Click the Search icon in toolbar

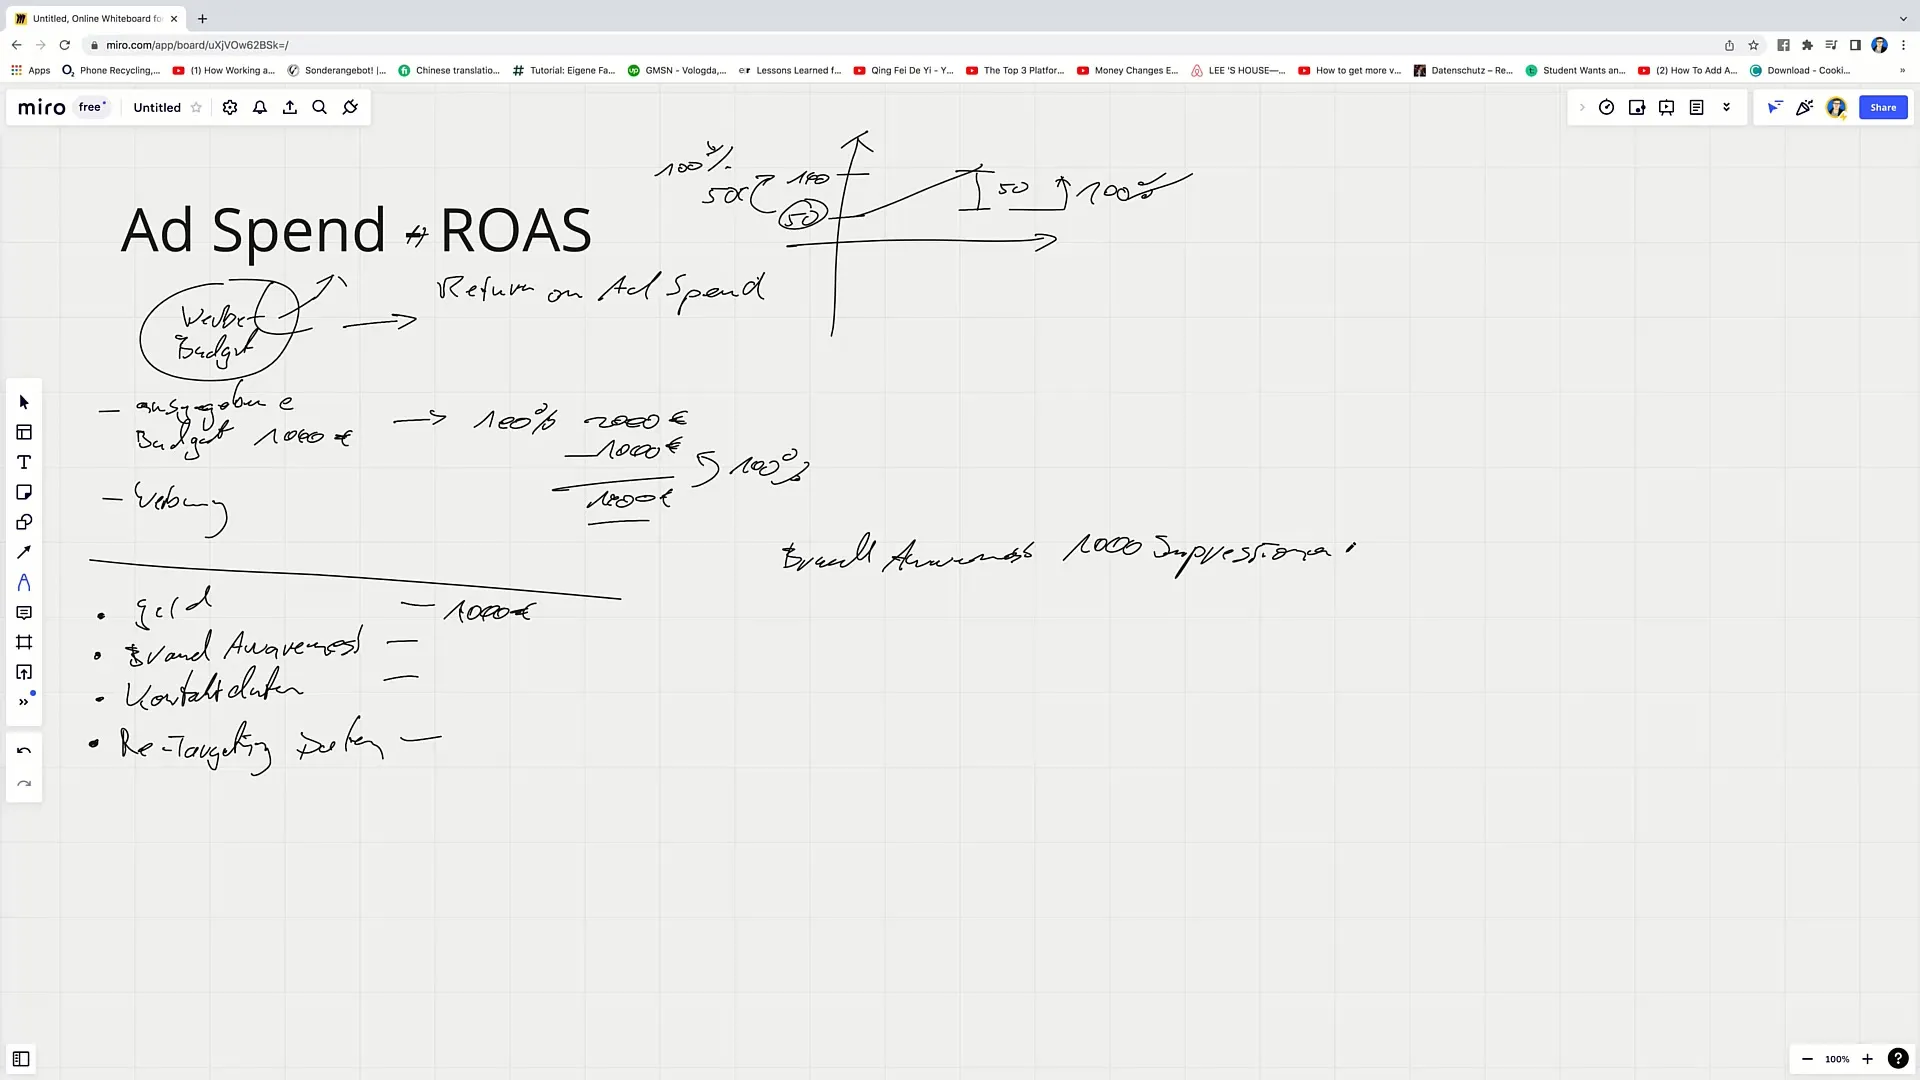coord(320,108)
